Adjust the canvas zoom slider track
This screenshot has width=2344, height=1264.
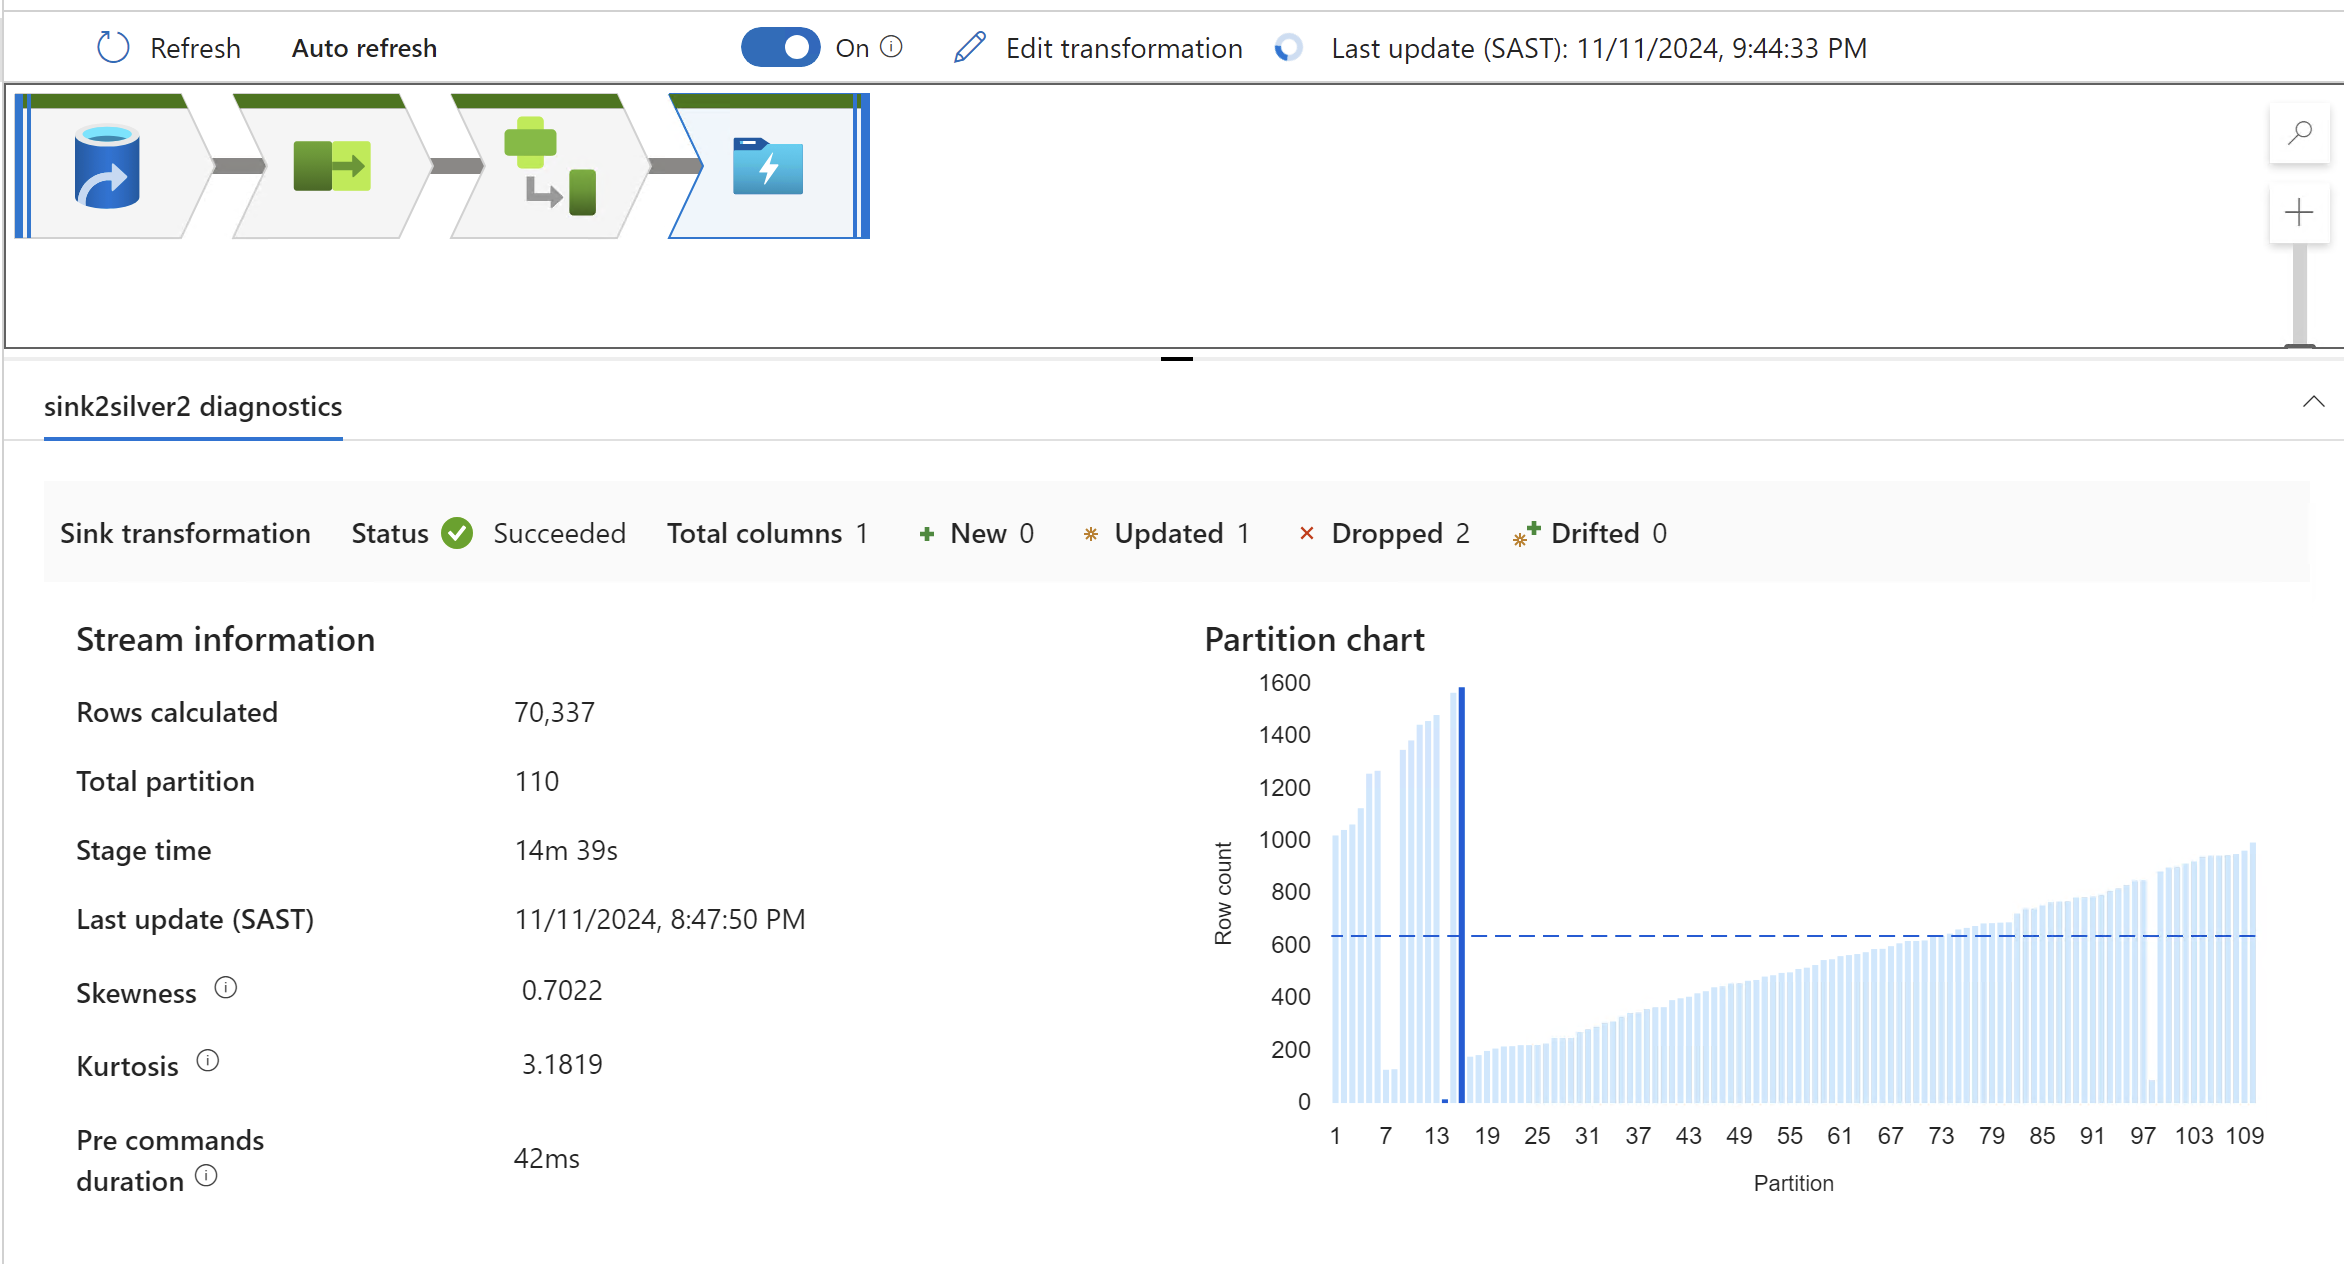[x=2300, y=294]
